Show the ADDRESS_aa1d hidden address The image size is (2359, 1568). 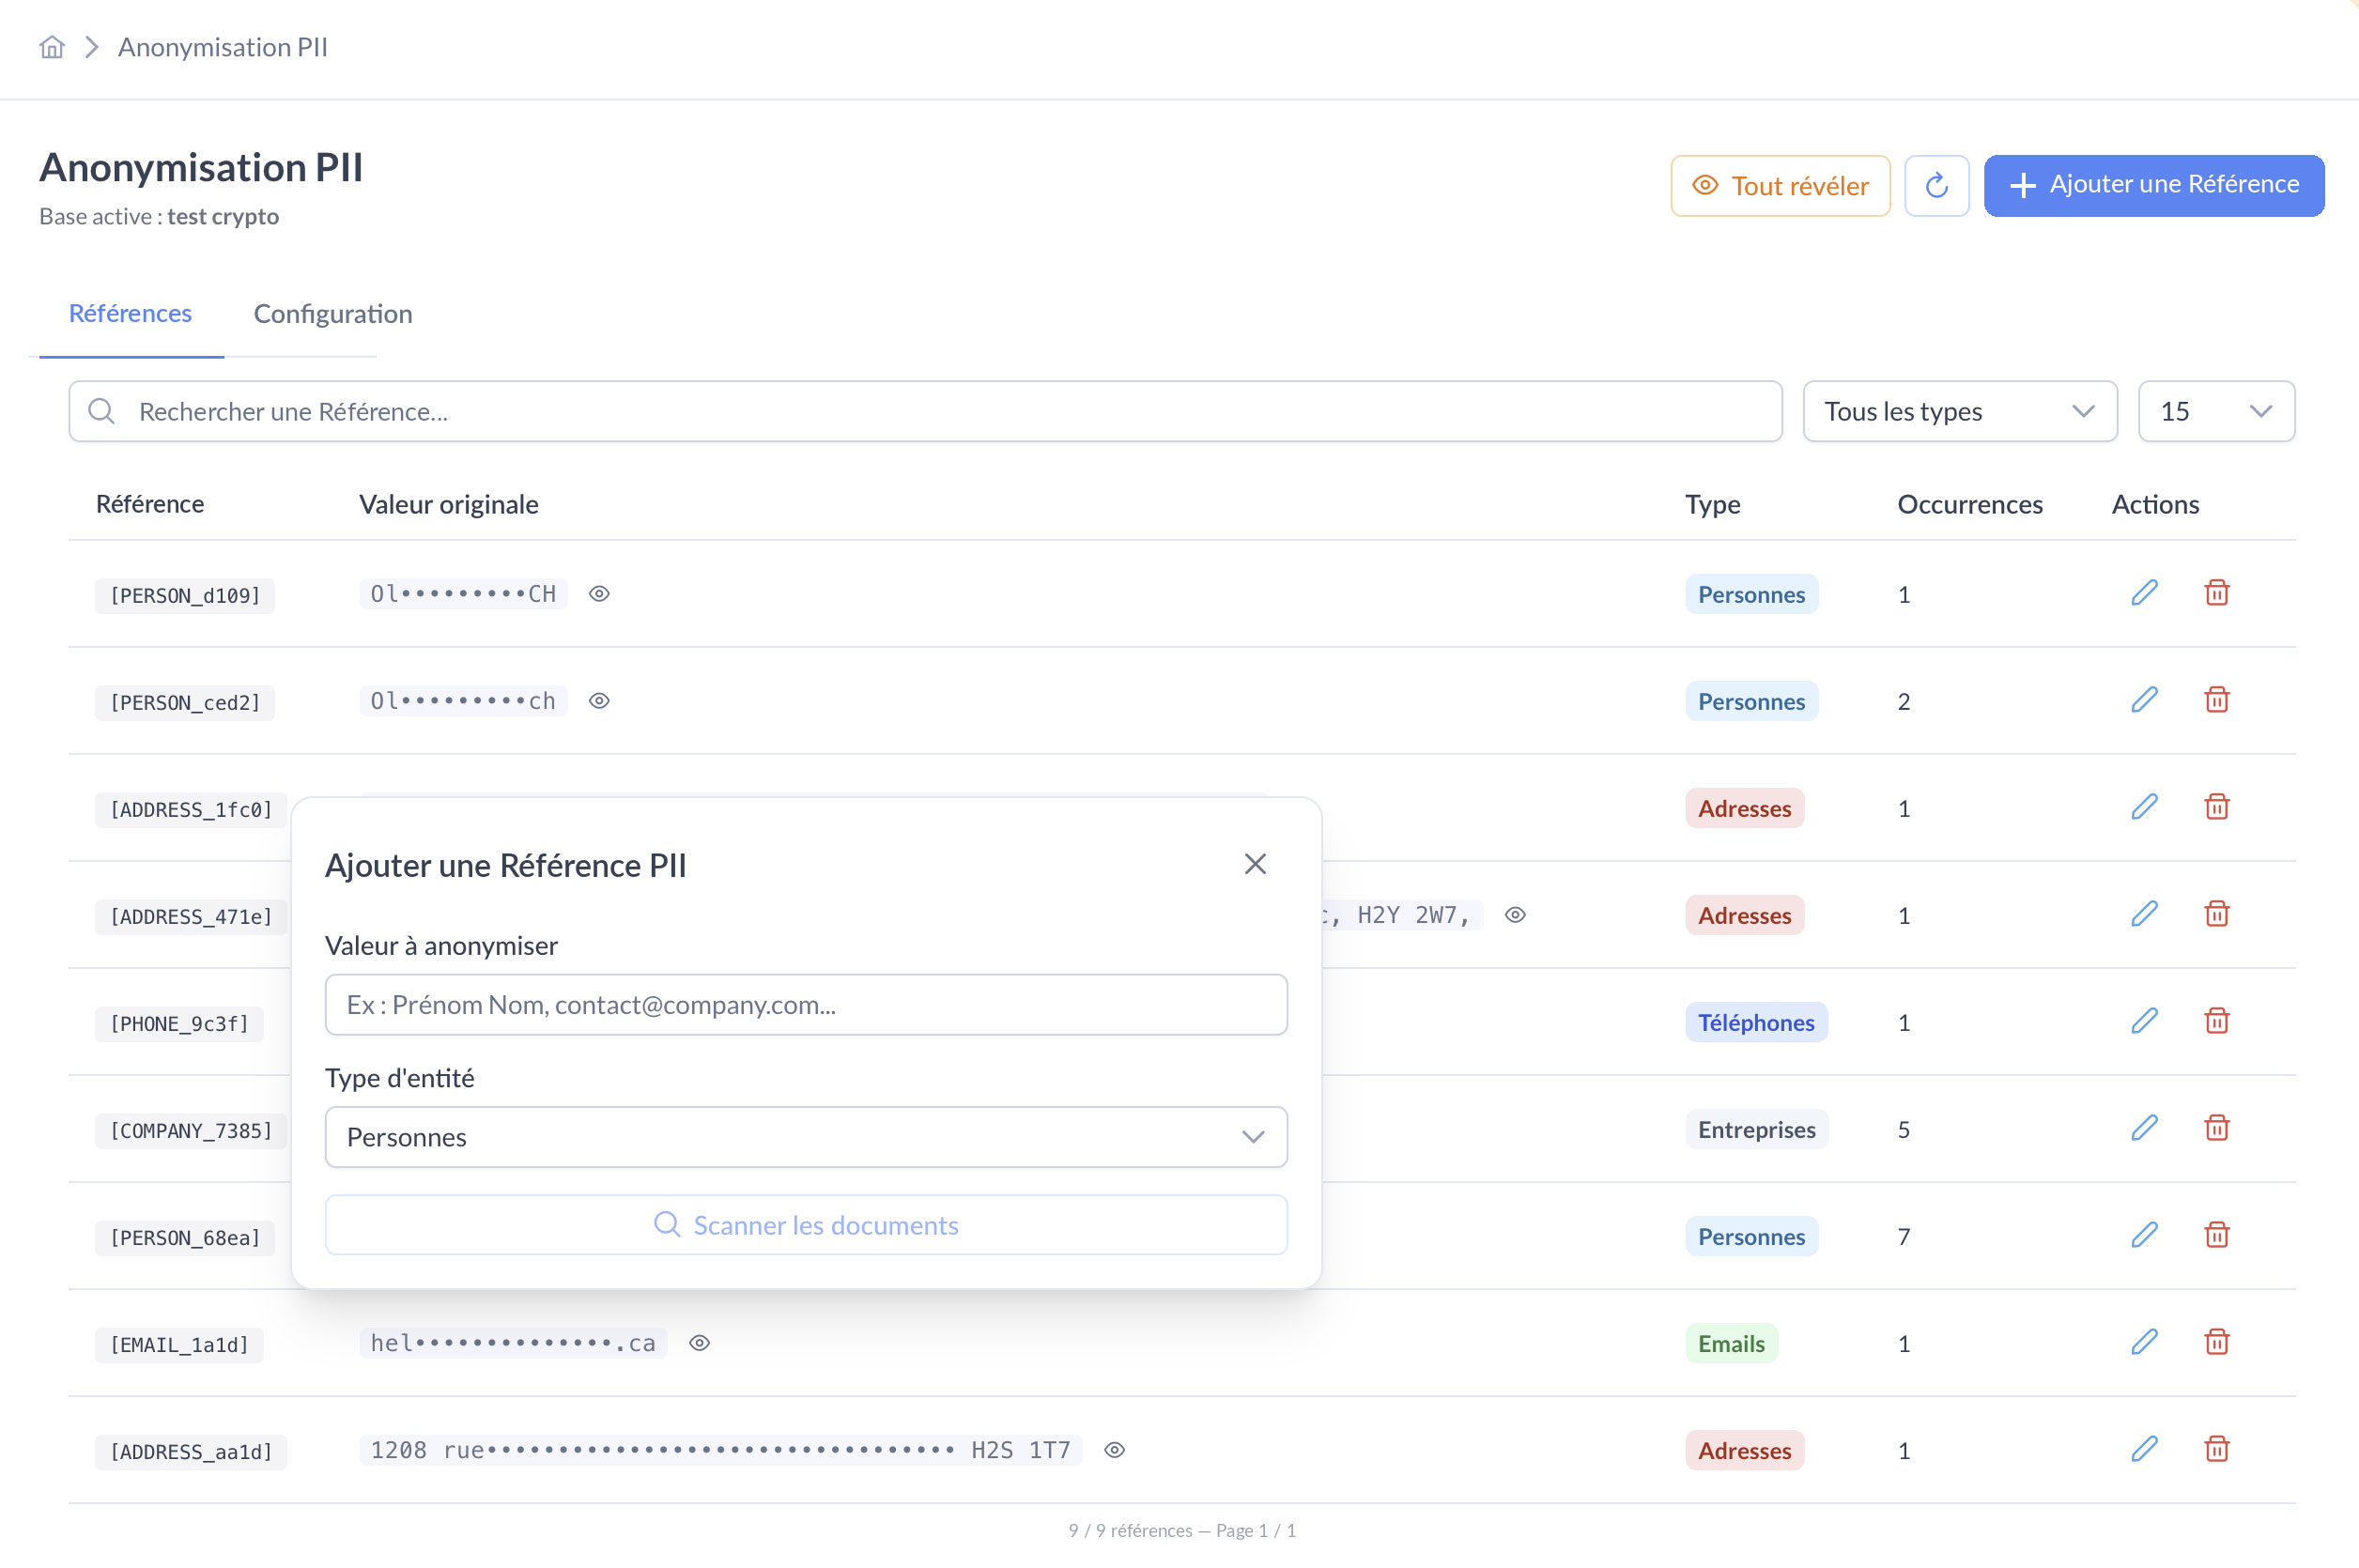1115,1450
